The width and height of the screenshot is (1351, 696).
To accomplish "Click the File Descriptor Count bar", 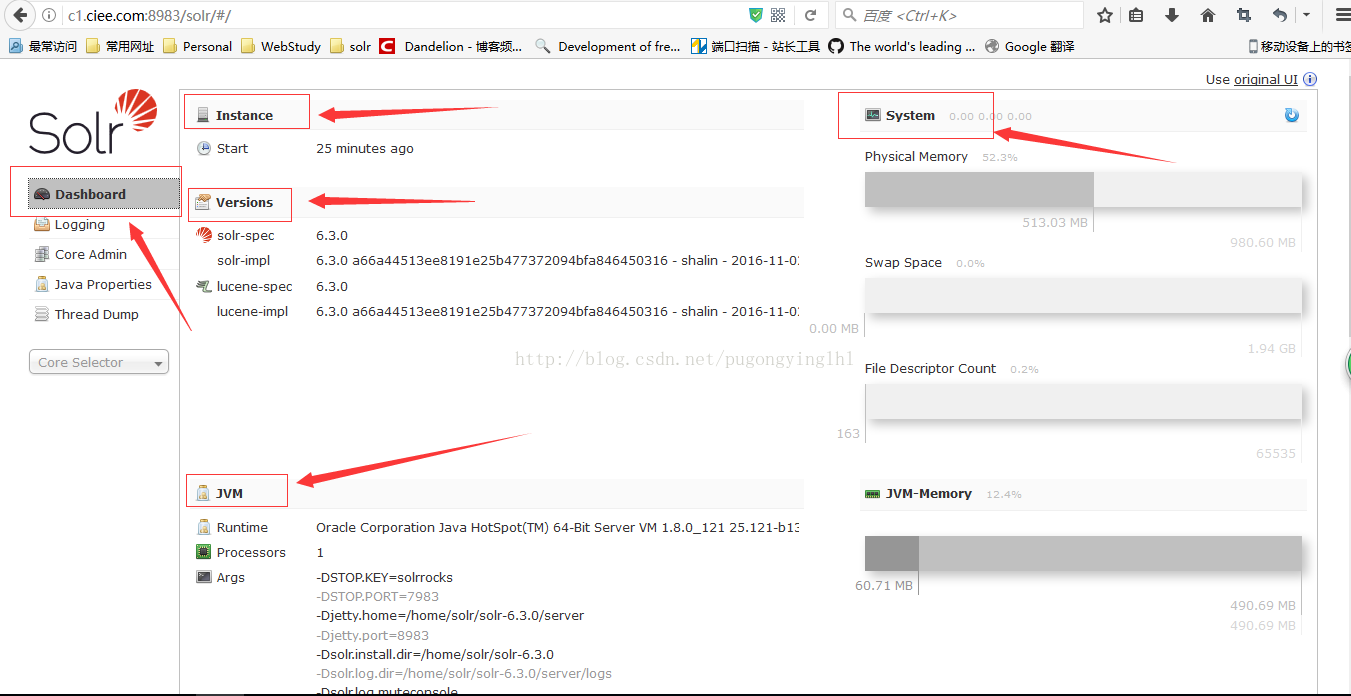I will pyautogui.click(x=1083, y=401).
